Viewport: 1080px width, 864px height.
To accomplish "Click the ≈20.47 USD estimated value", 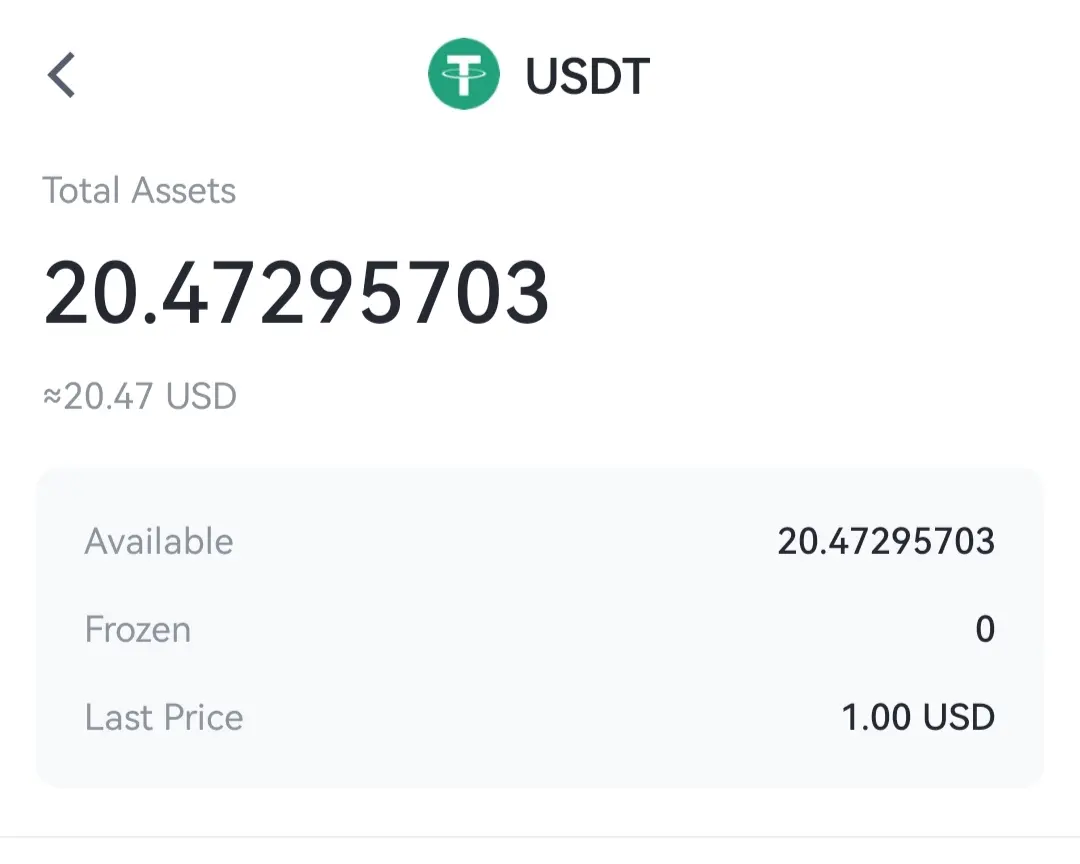I will click(140, 396).
